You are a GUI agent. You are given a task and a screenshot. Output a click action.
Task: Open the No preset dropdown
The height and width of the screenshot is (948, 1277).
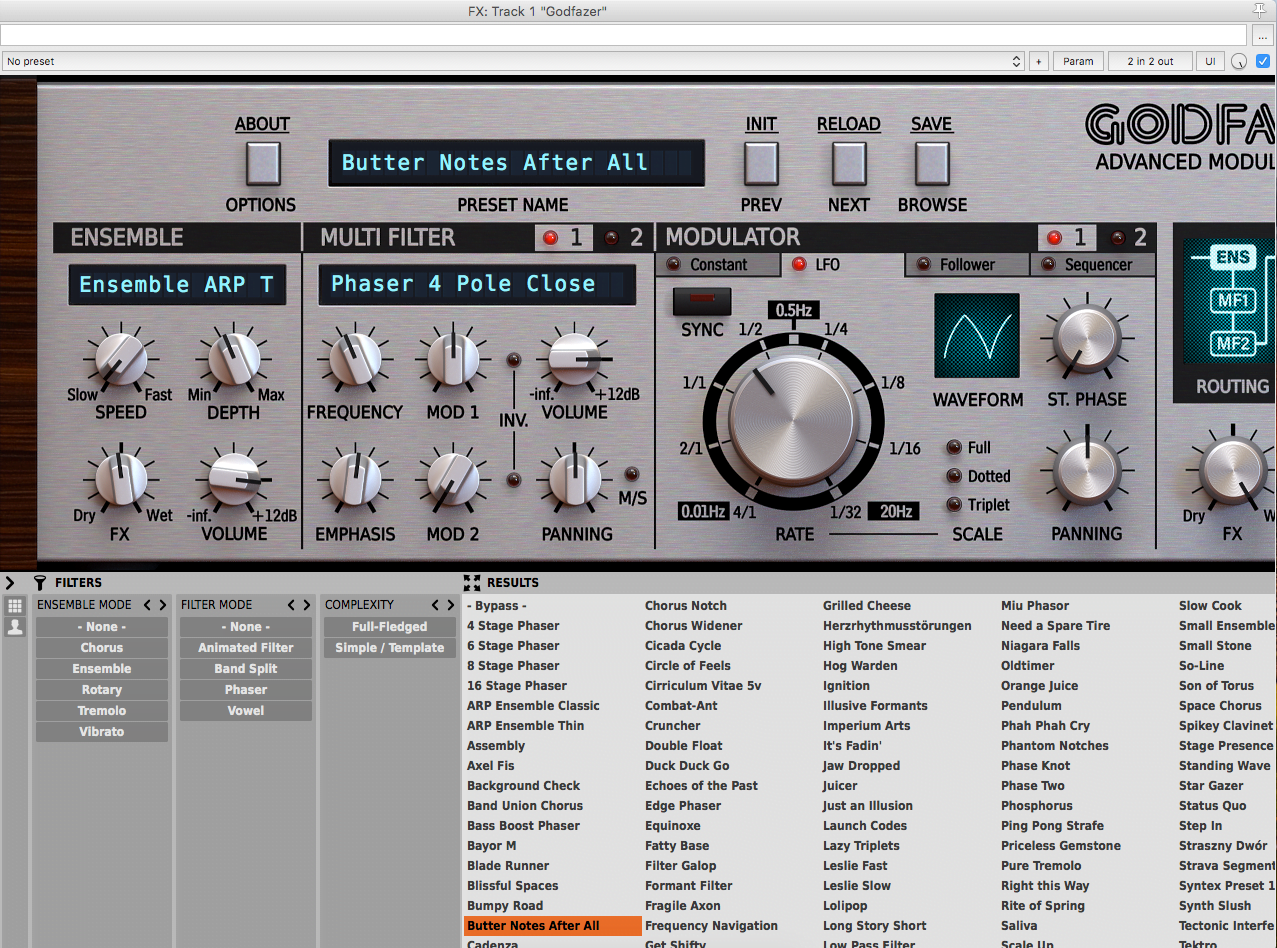(x=512, y=62)
